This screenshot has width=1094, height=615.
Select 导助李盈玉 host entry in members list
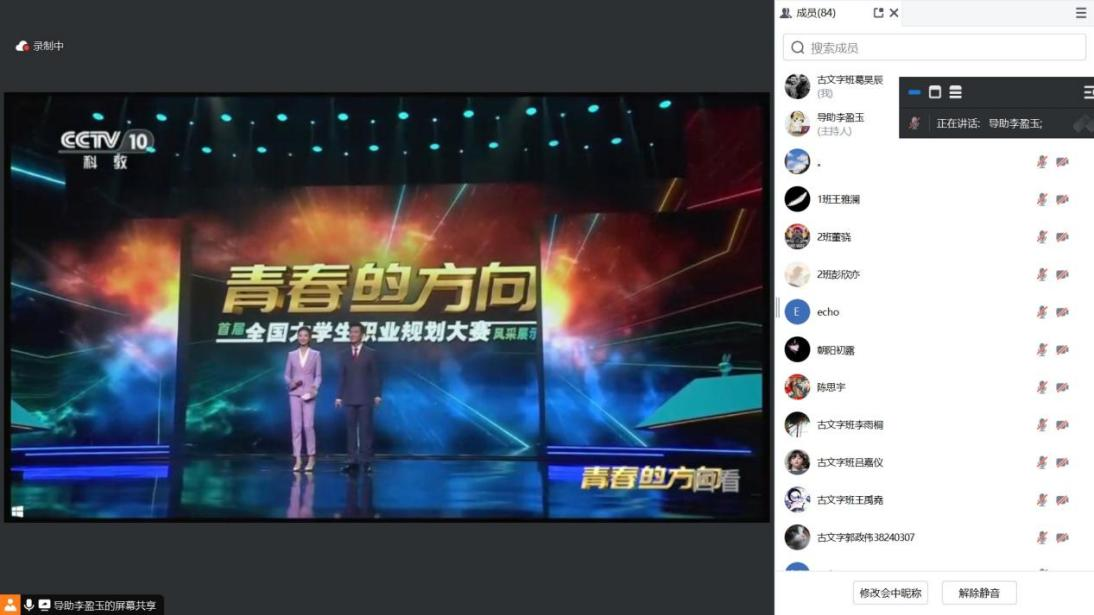click(x=837, y=124)
